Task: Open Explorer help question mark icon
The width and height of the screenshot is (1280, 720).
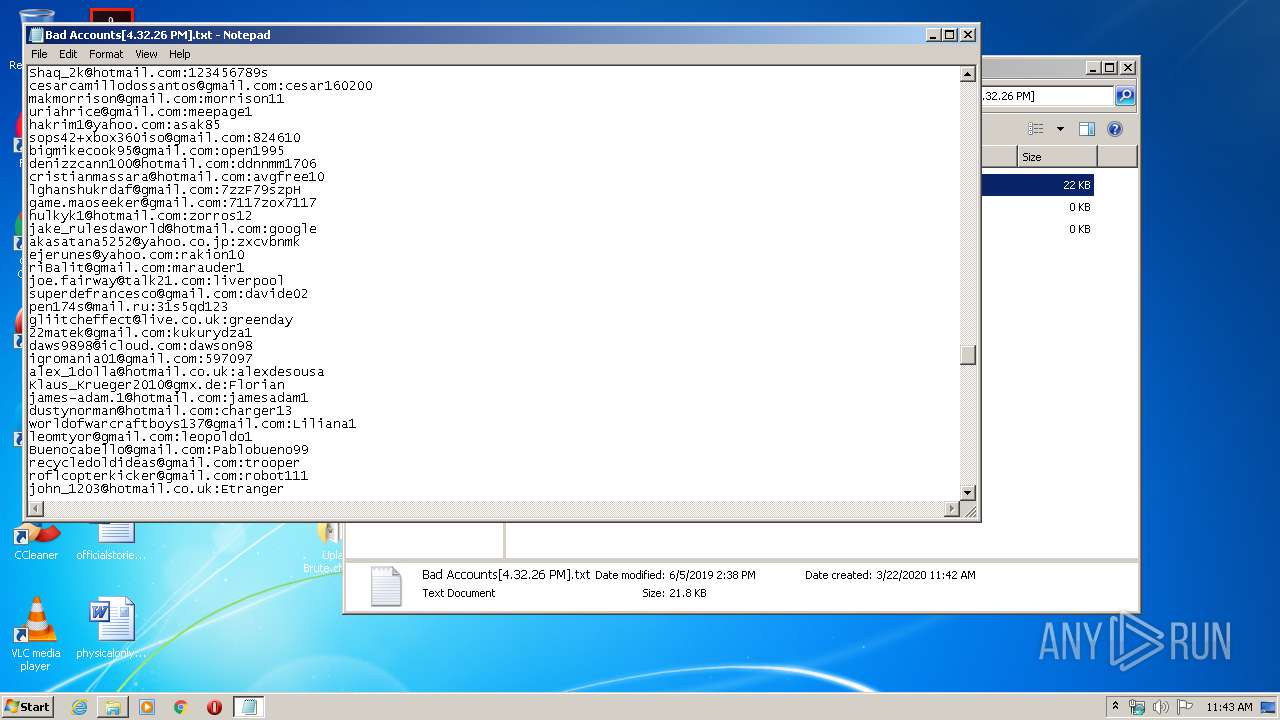Action: 1115,129
